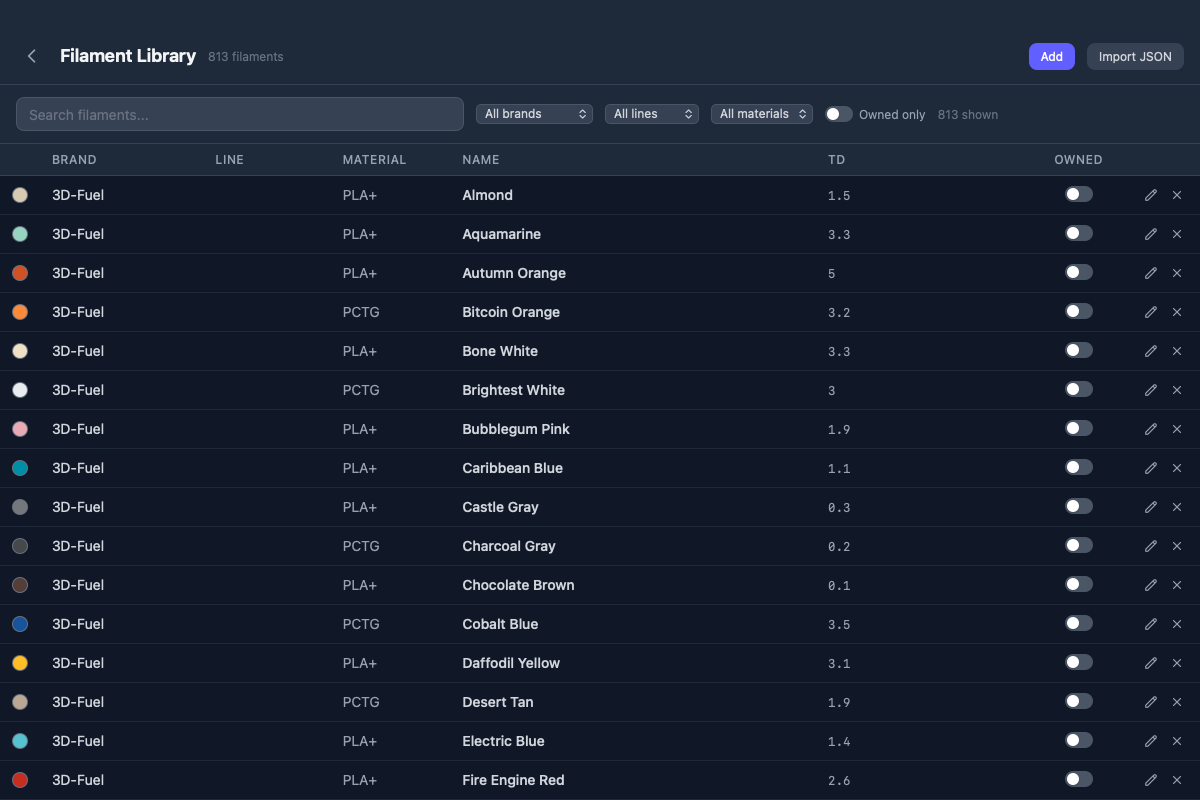Edit the Chocolate Brown filament
This screenshot has width=1200, height=800.
(1151, 585)
